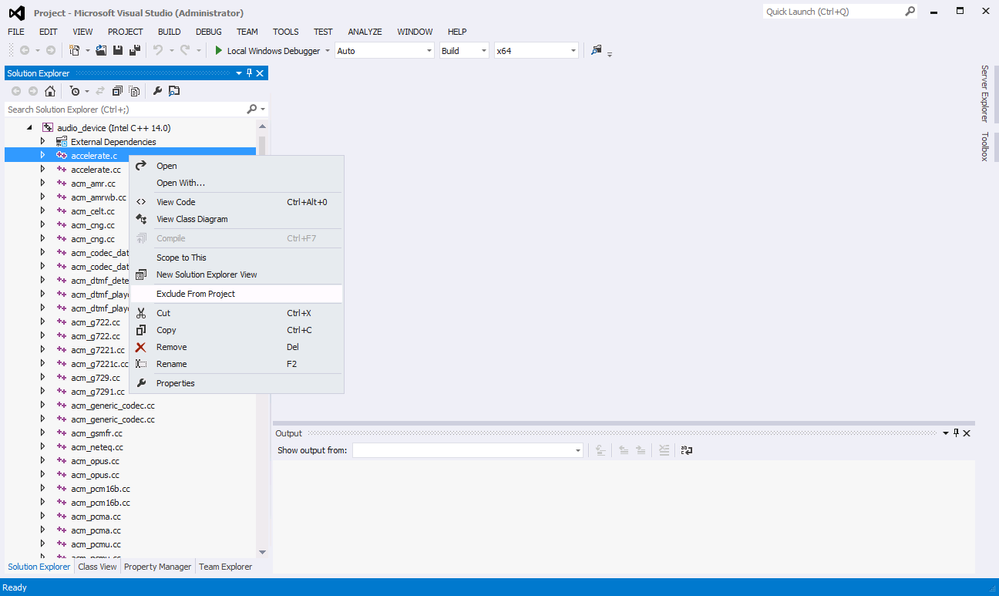Image resolution: width=999 pixels, height=596 pixels.
Task: Close the Solution Explorer panel
Action: (x=260, y=73)
